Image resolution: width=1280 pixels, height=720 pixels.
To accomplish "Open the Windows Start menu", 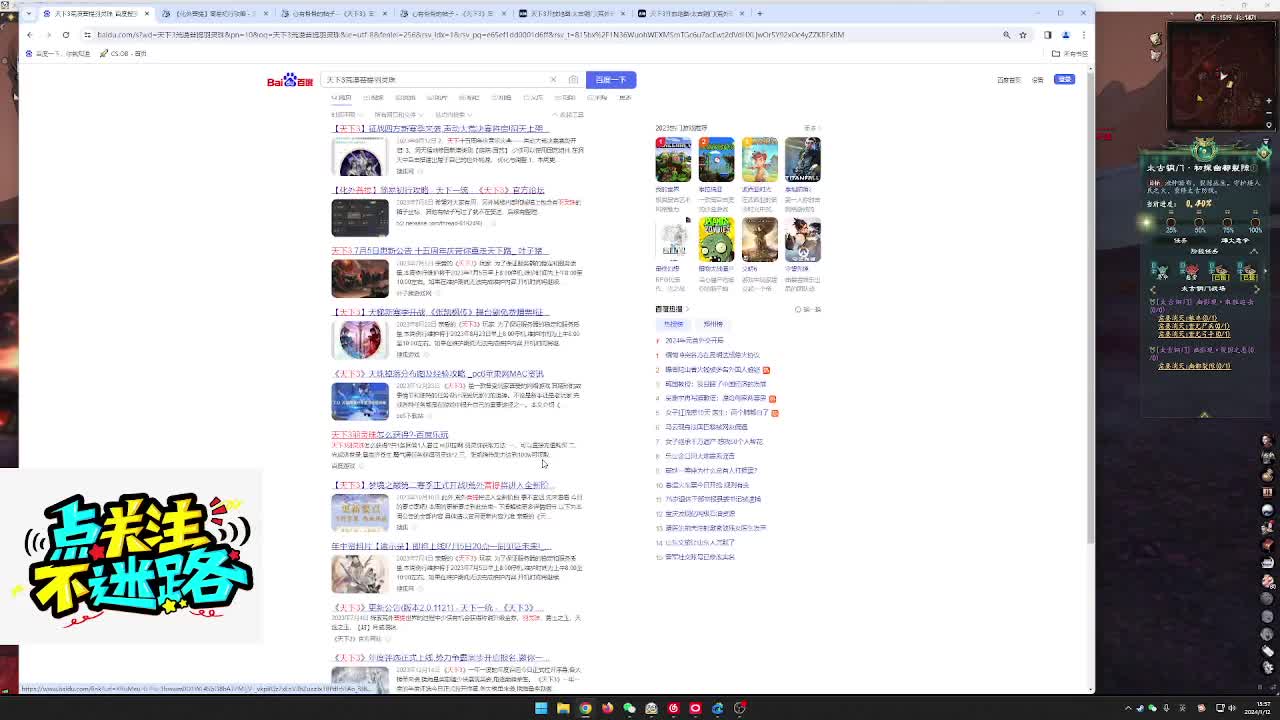I will pyautogui.click(x=541, y=708).
